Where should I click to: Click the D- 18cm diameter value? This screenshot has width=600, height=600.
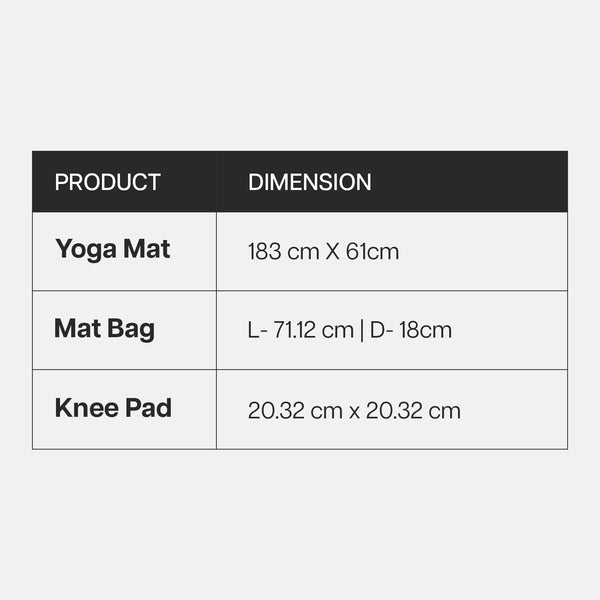click(410, 330)
